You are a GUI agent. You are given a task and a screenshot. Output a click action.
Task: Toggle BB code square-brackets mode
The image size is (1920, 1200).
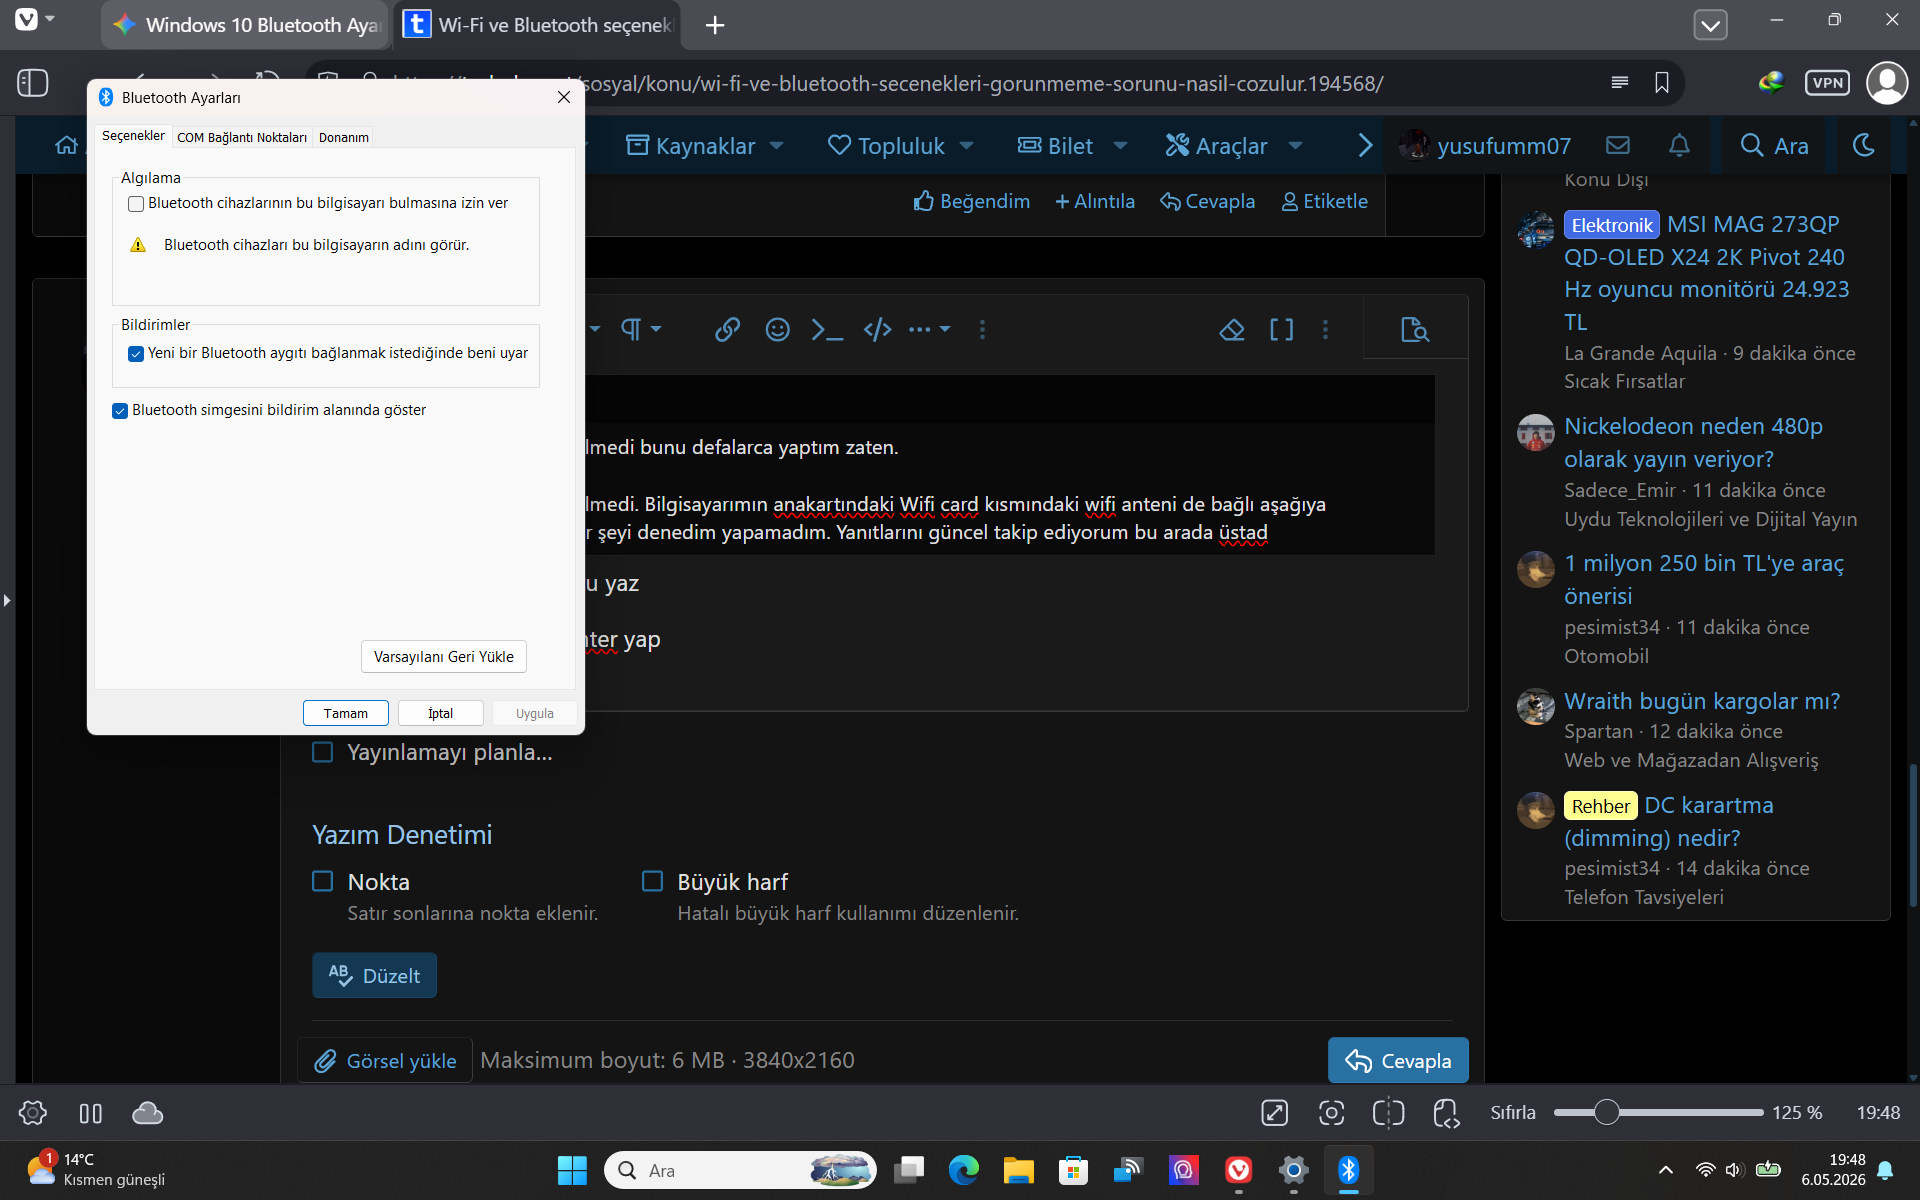point(1281,329)
